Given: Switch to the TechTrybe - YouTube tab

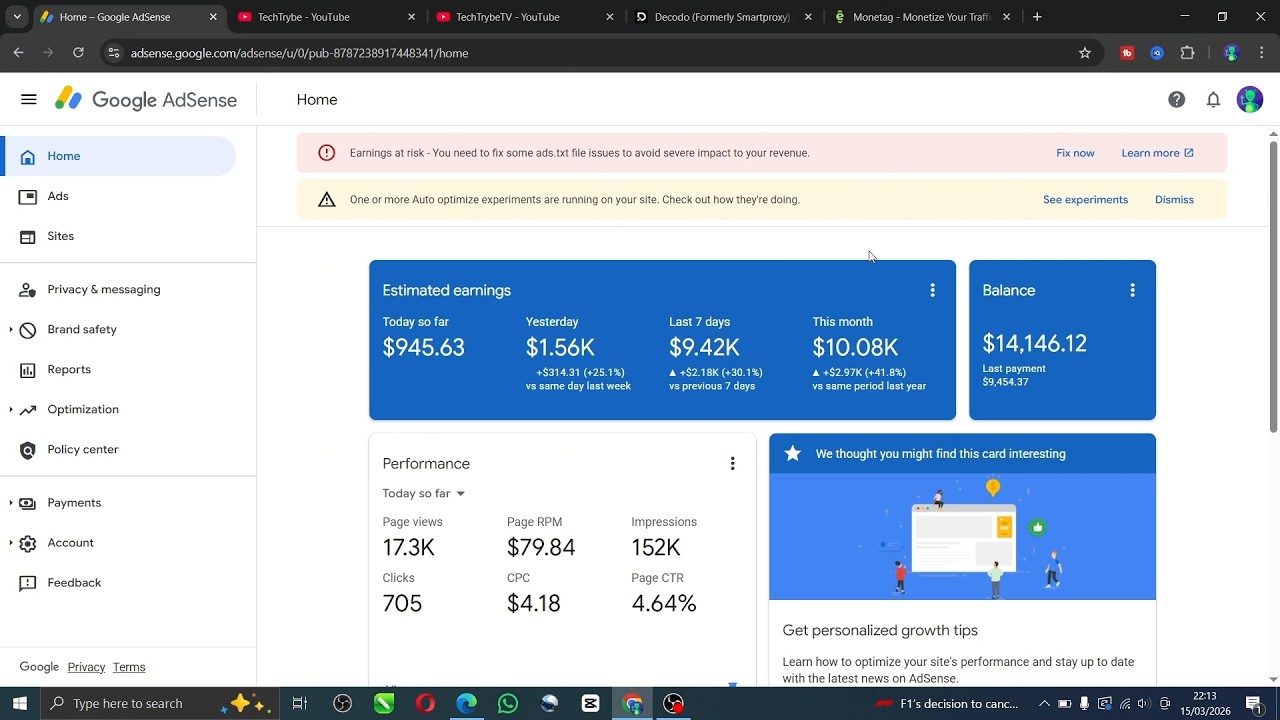Looking at the screenshot, I should tap(326, 17).
